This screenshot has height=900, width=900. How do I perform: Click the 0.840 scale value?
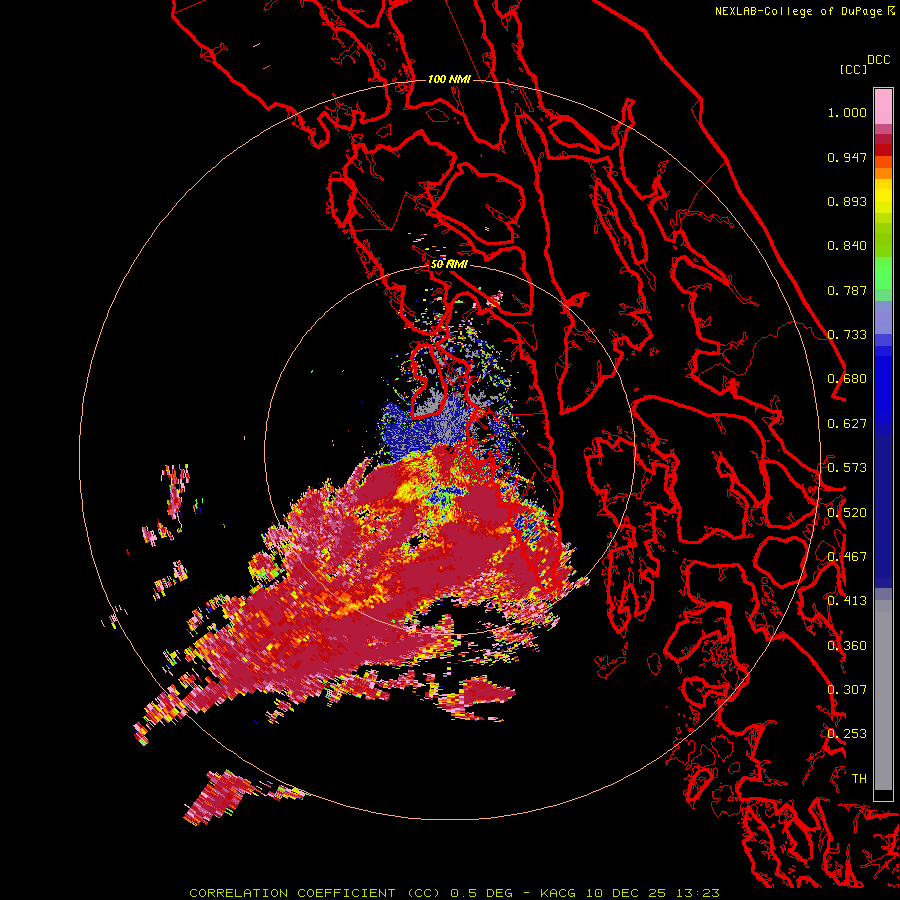pyautogui.click(x=847, y=246)
